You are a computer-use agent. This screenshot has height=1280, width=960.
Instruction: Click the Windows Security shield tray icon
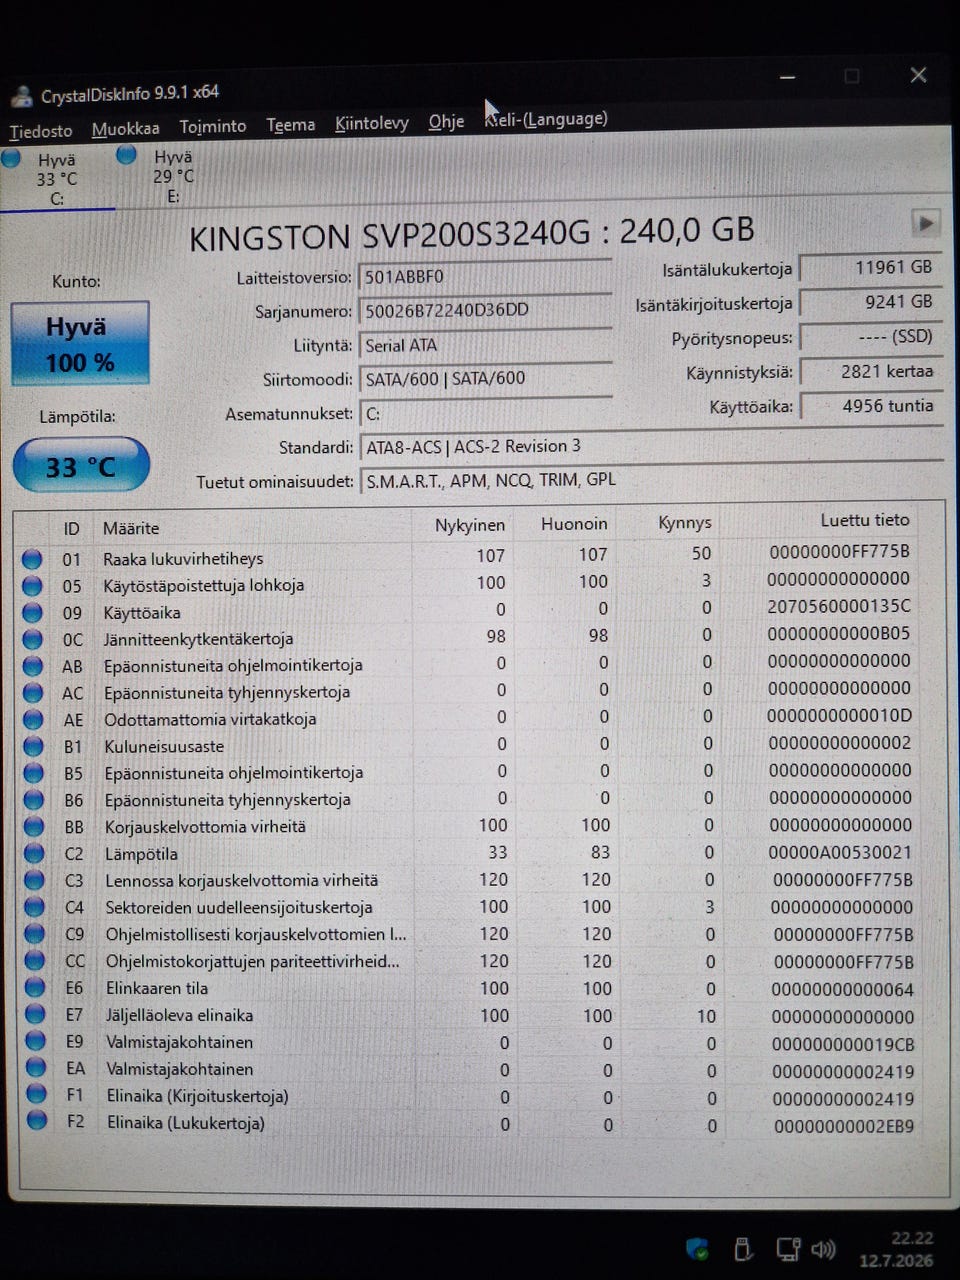click(697, 1248)
